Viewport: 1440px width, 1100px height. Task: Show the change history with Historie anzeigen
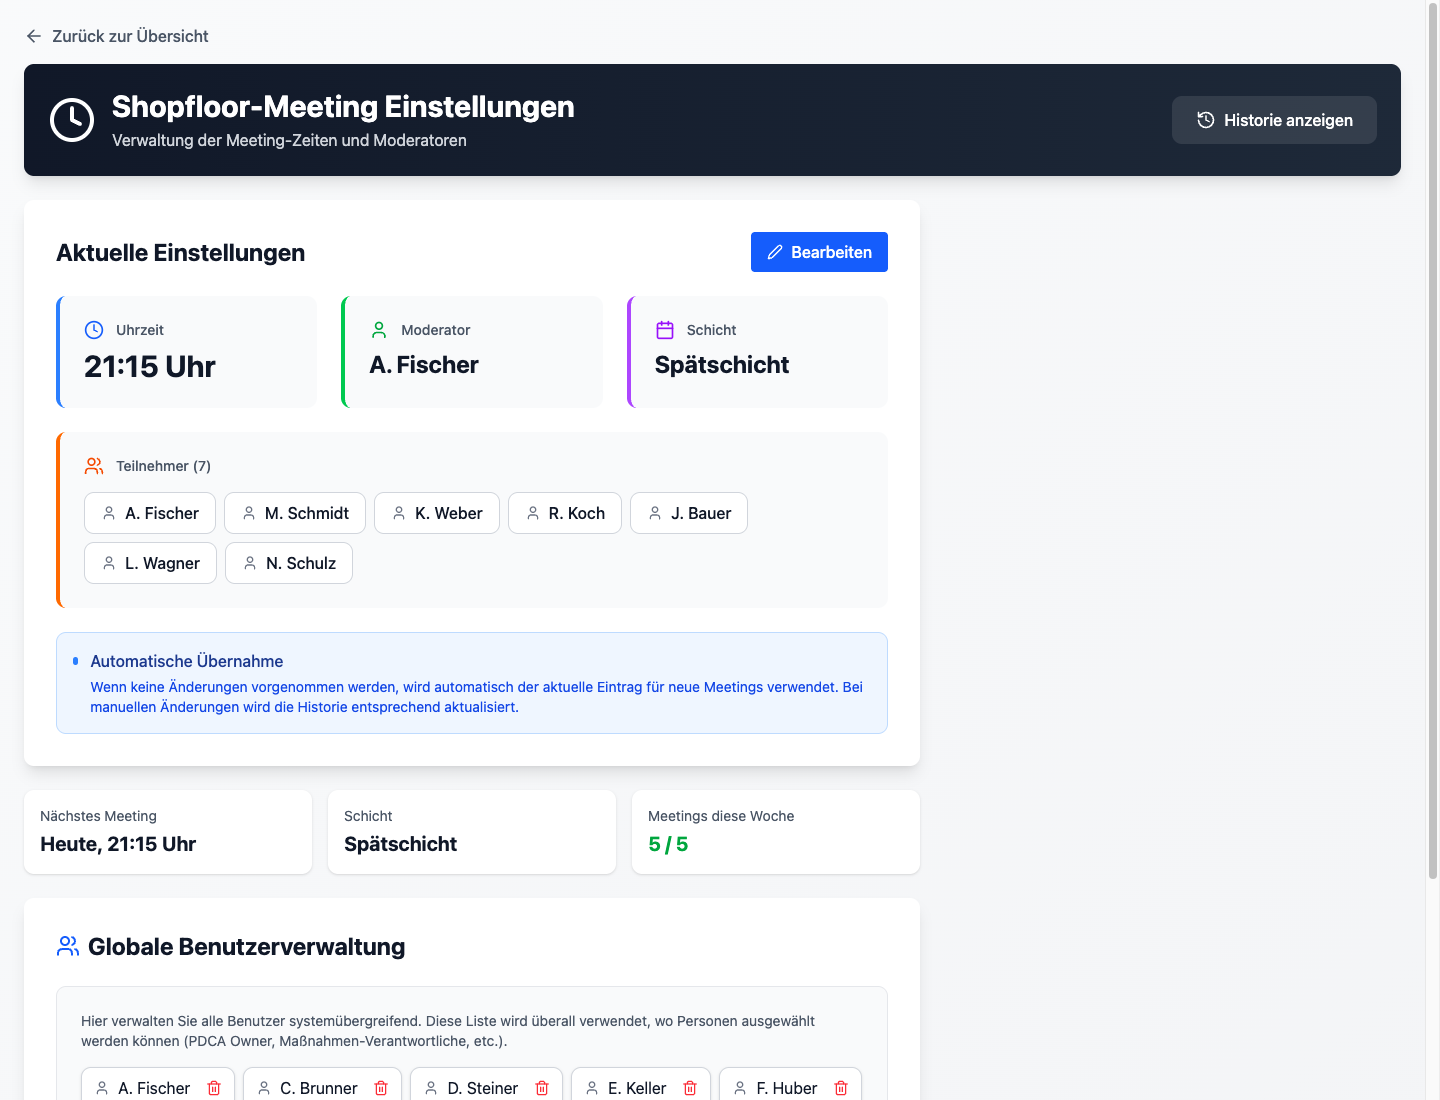tap(1274, 120)
